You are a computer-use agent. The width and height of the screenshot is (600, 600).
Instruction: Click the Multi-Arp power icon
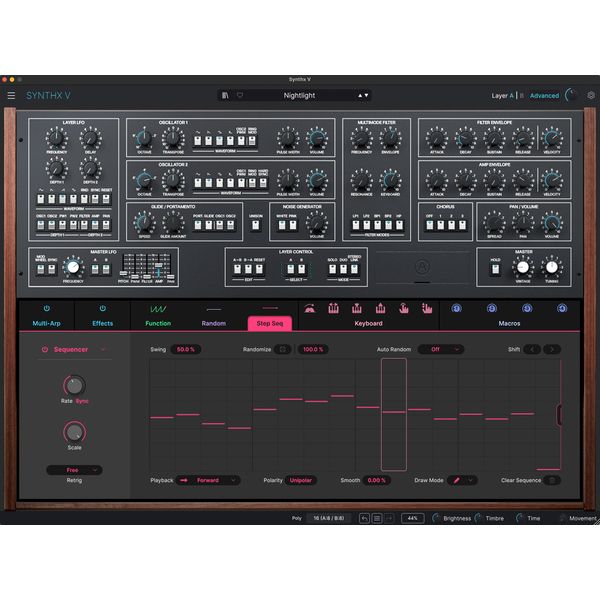pos(47,308)
